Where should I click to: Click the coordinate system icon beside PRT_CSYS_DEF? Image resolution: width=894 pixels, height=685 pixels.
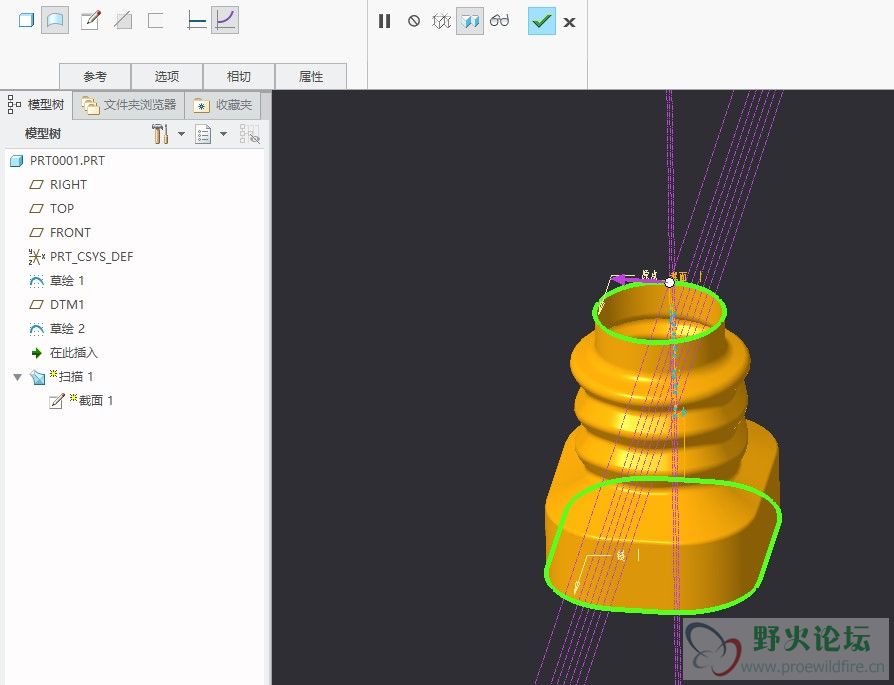point(36,257)
